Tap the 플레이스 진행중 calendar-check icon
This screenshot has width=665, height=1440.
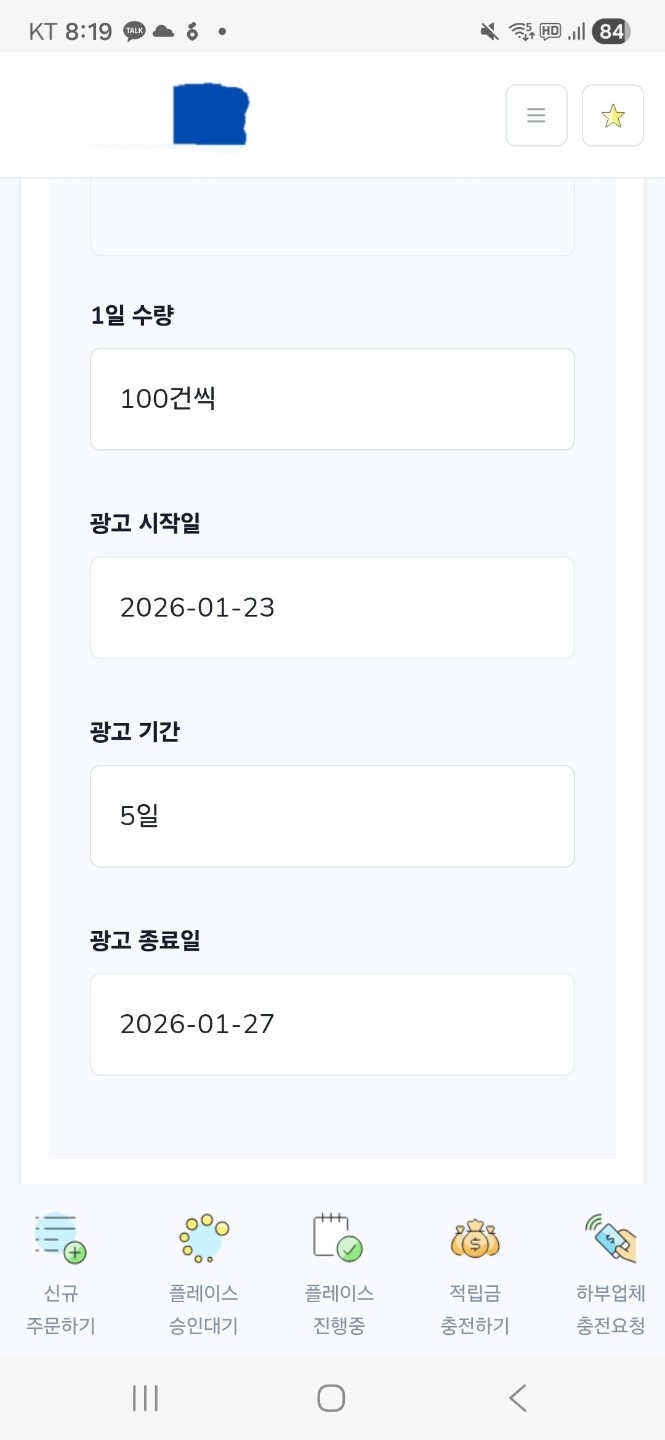coord(338,1239)
